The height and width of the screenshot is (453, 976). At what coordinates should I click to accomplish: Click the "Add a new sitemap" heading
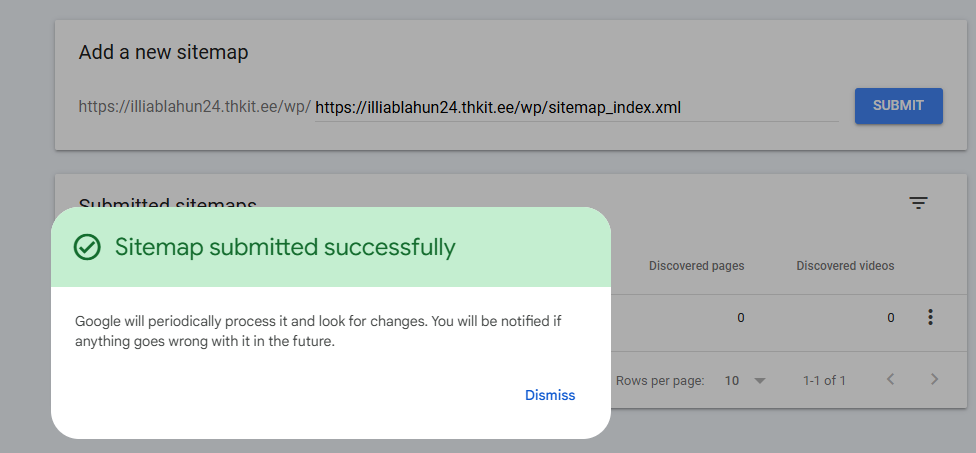point(163,53)
